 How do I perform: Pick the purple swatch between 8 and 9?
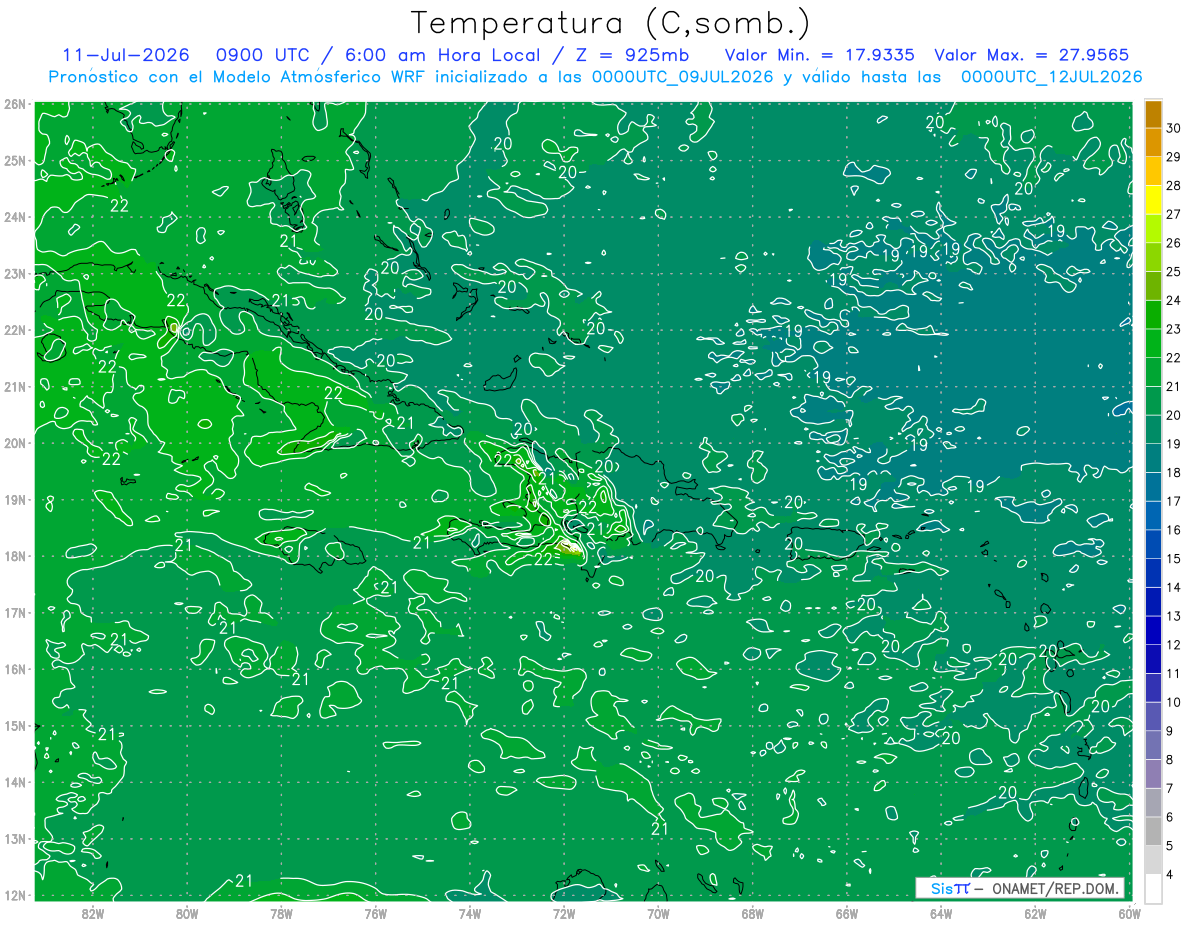[x=1153, y=746]
